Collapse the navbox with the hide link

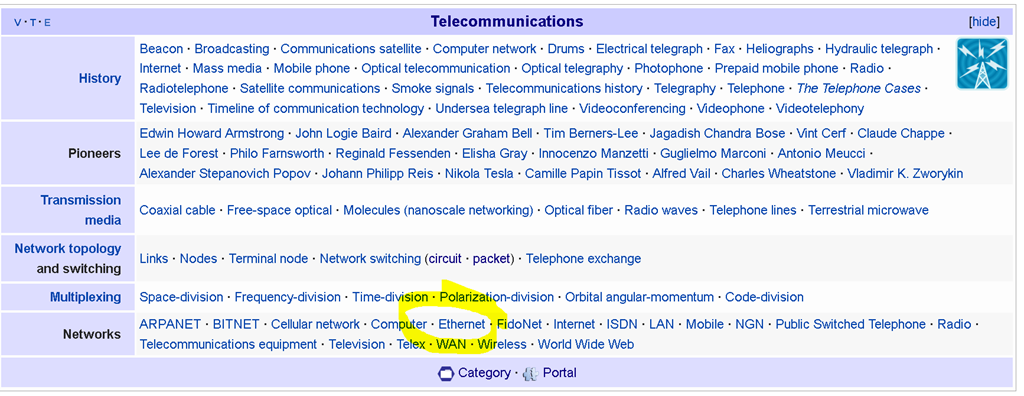(984, 22)
